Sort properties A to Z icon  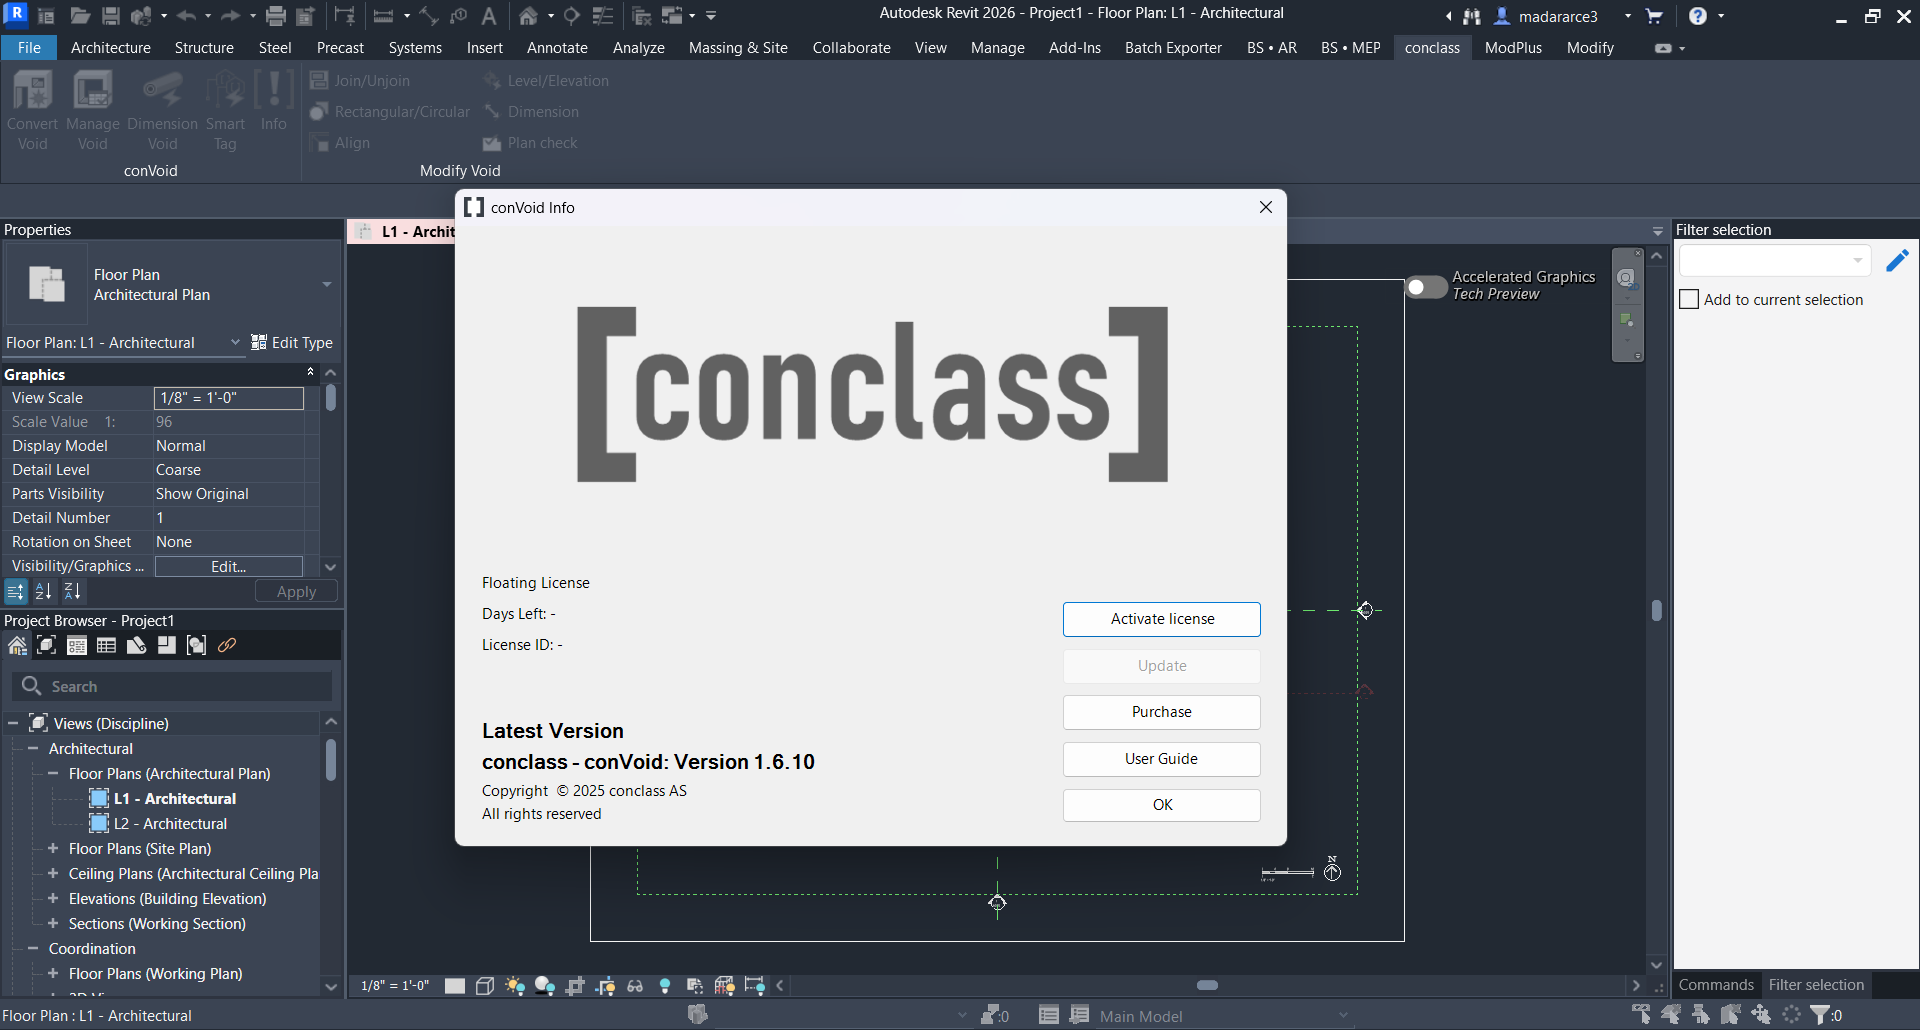pos(44,591)
